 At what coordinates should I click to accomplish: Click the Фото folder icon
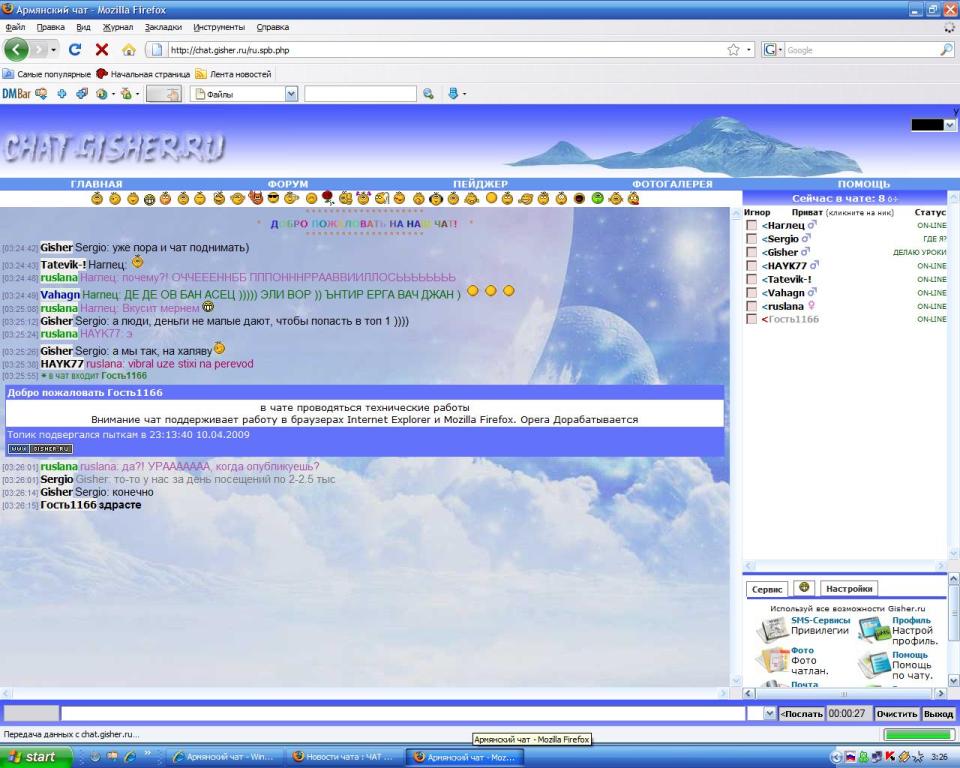click(772, 660)
